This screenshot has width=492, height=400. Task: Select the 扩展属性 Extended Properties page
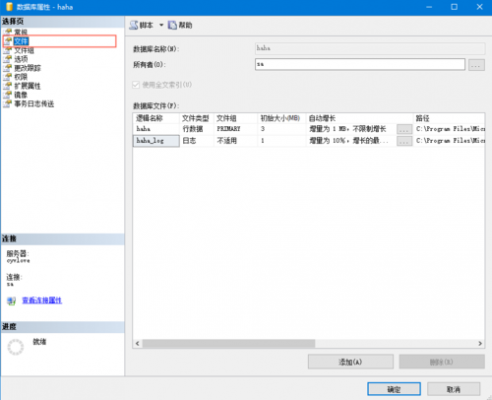click(27, 86)
